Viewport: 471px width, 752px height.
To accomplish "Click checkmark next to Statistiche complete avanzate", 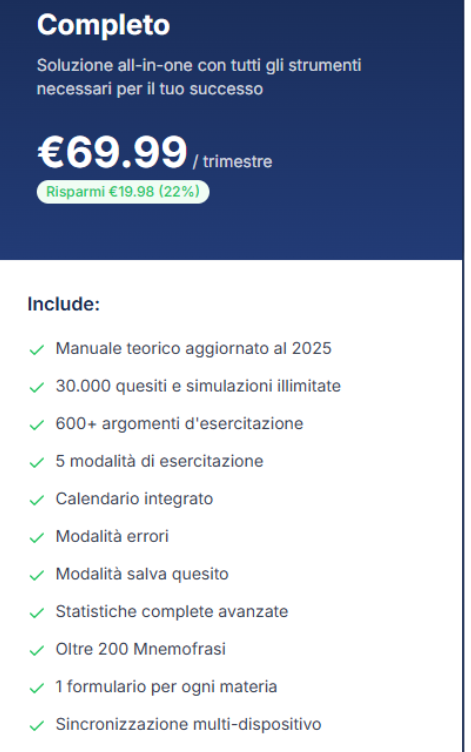I will [36, 613].
